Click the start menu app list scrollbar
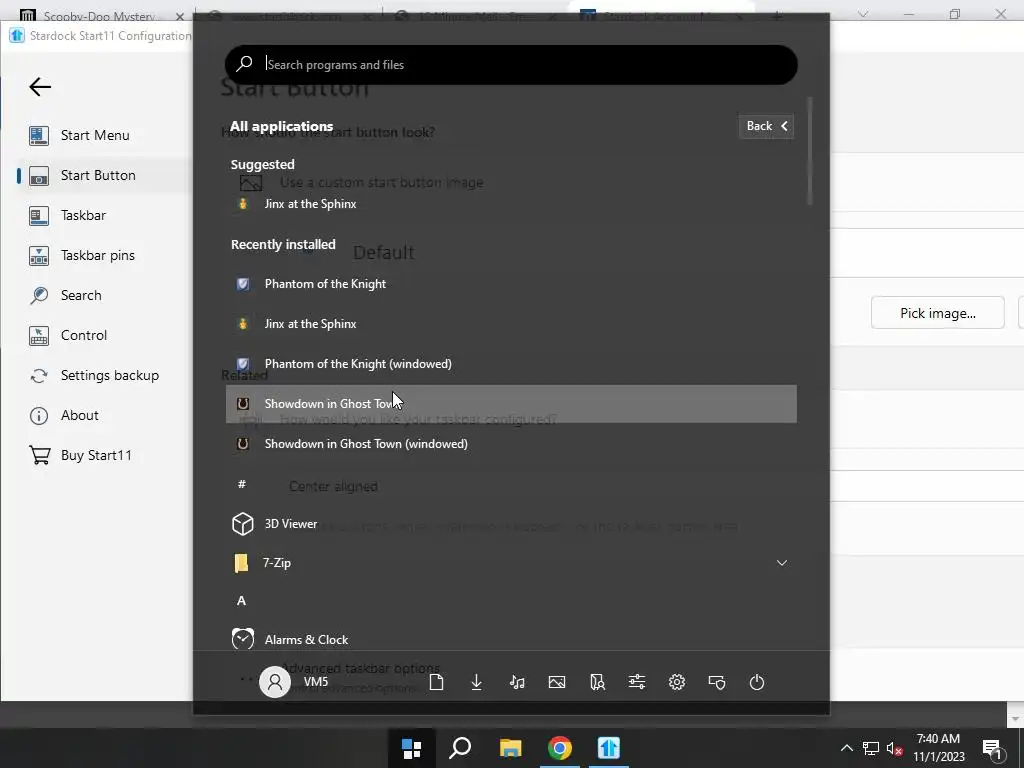Screen dimensions: 1024x768 click(810, 152)
